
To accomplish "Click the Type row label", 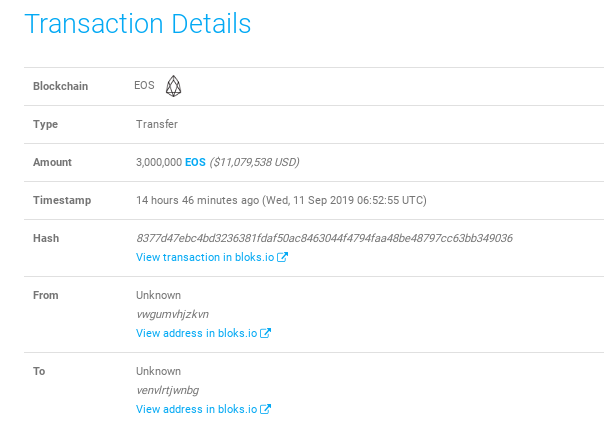I will click(45, 124).
